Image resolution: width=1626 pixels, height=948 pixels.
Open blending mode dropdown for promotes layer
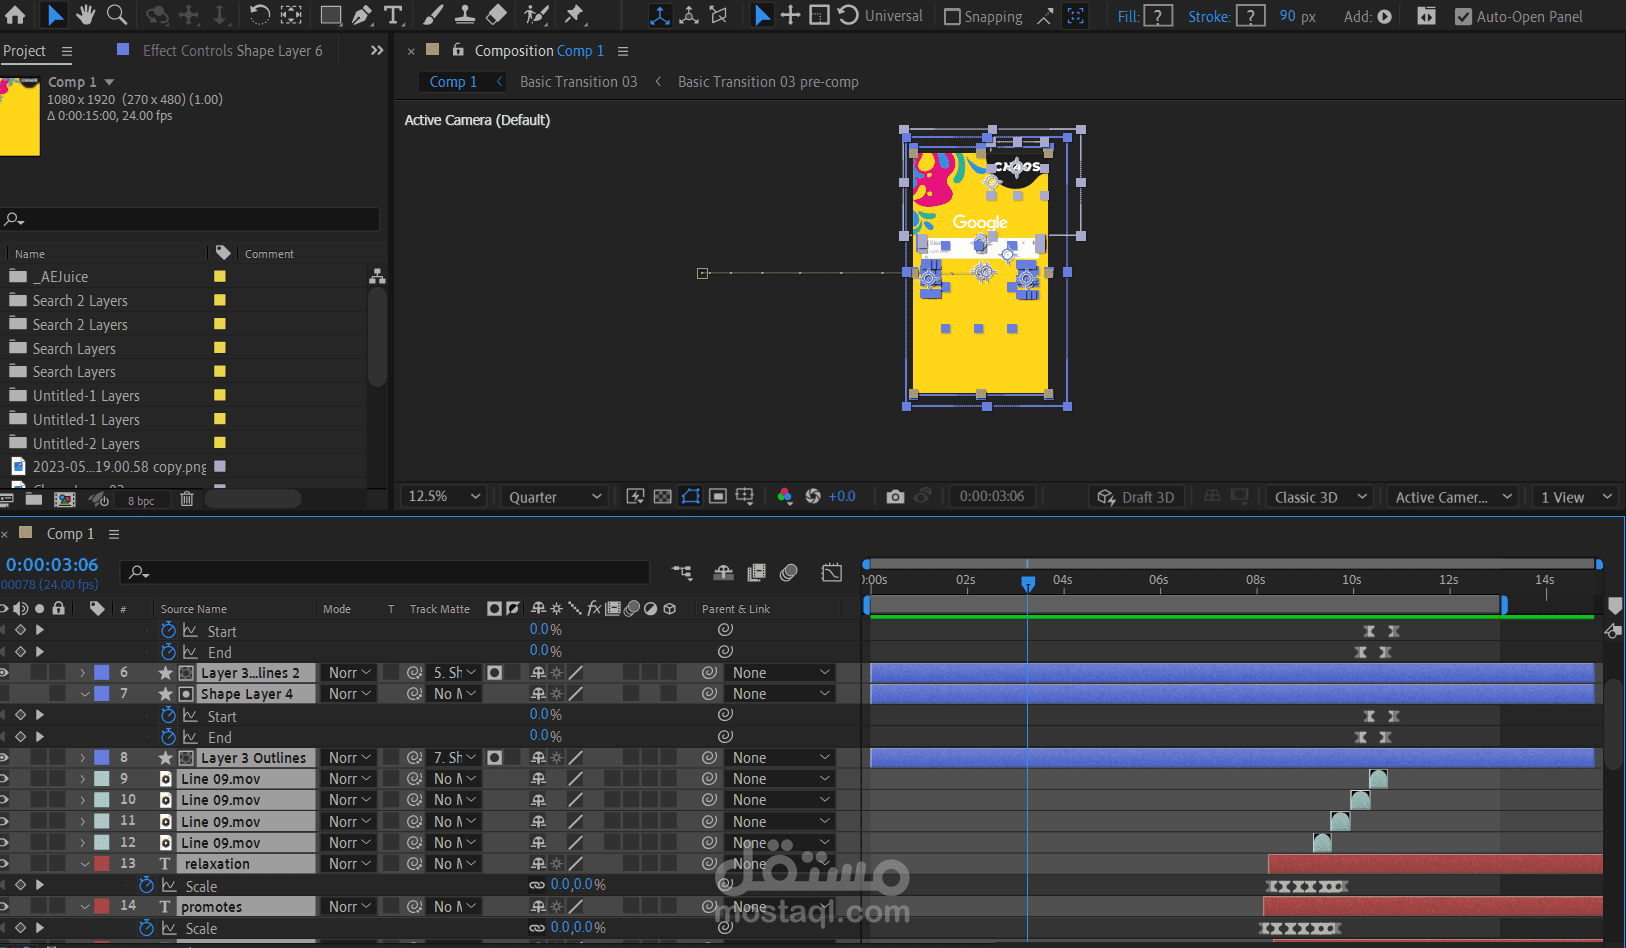349,907
